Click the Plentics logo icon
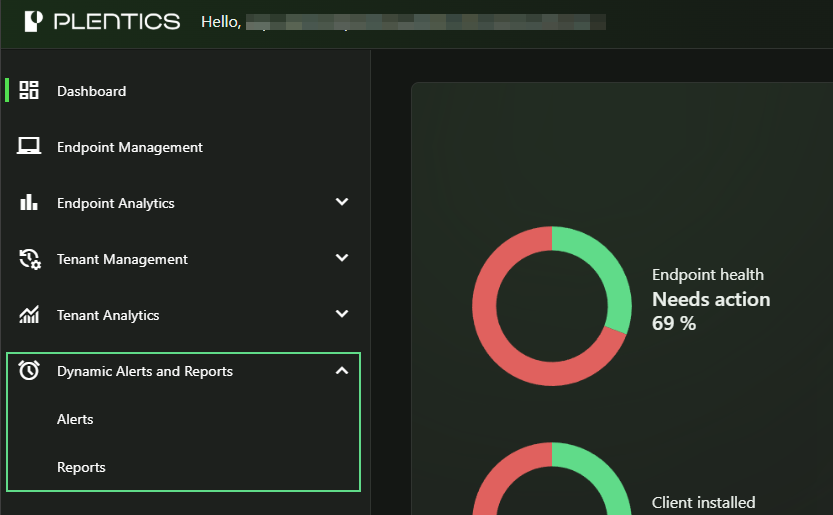The image size is (833, 515). pos(33,21)
